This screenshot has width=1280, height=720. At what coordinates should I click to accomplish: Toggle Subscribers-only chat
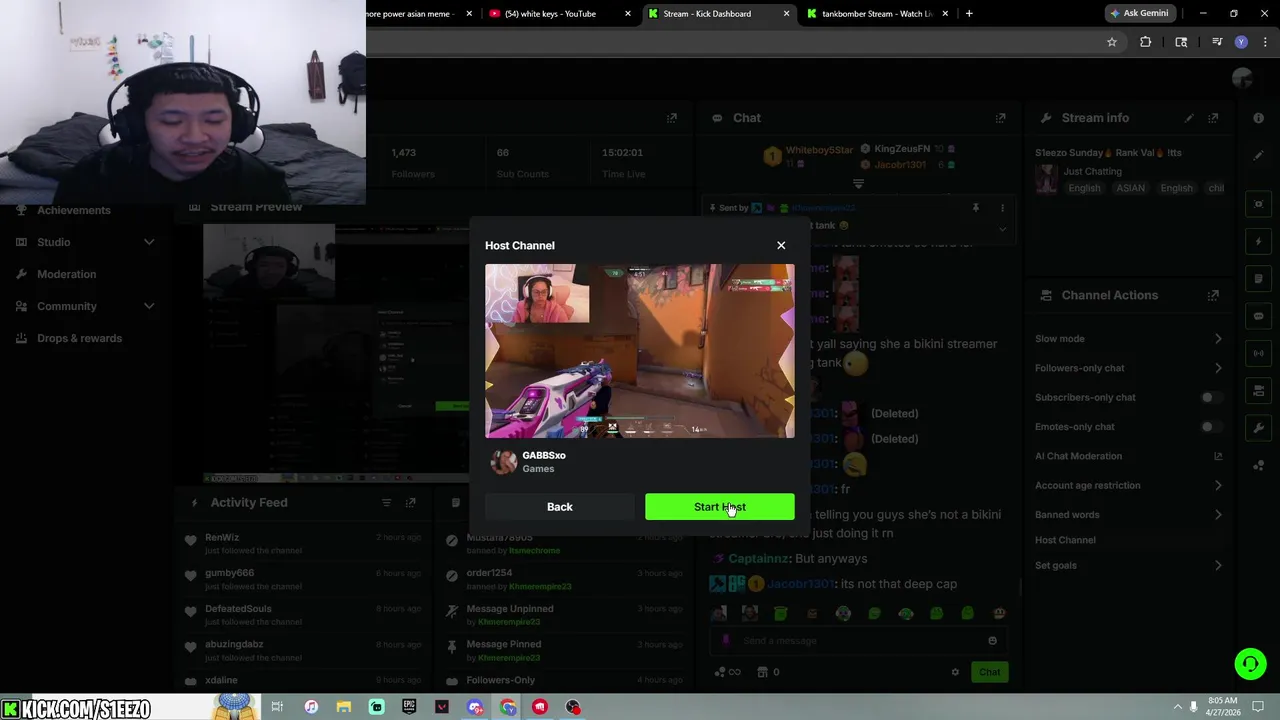(1210, 397)
